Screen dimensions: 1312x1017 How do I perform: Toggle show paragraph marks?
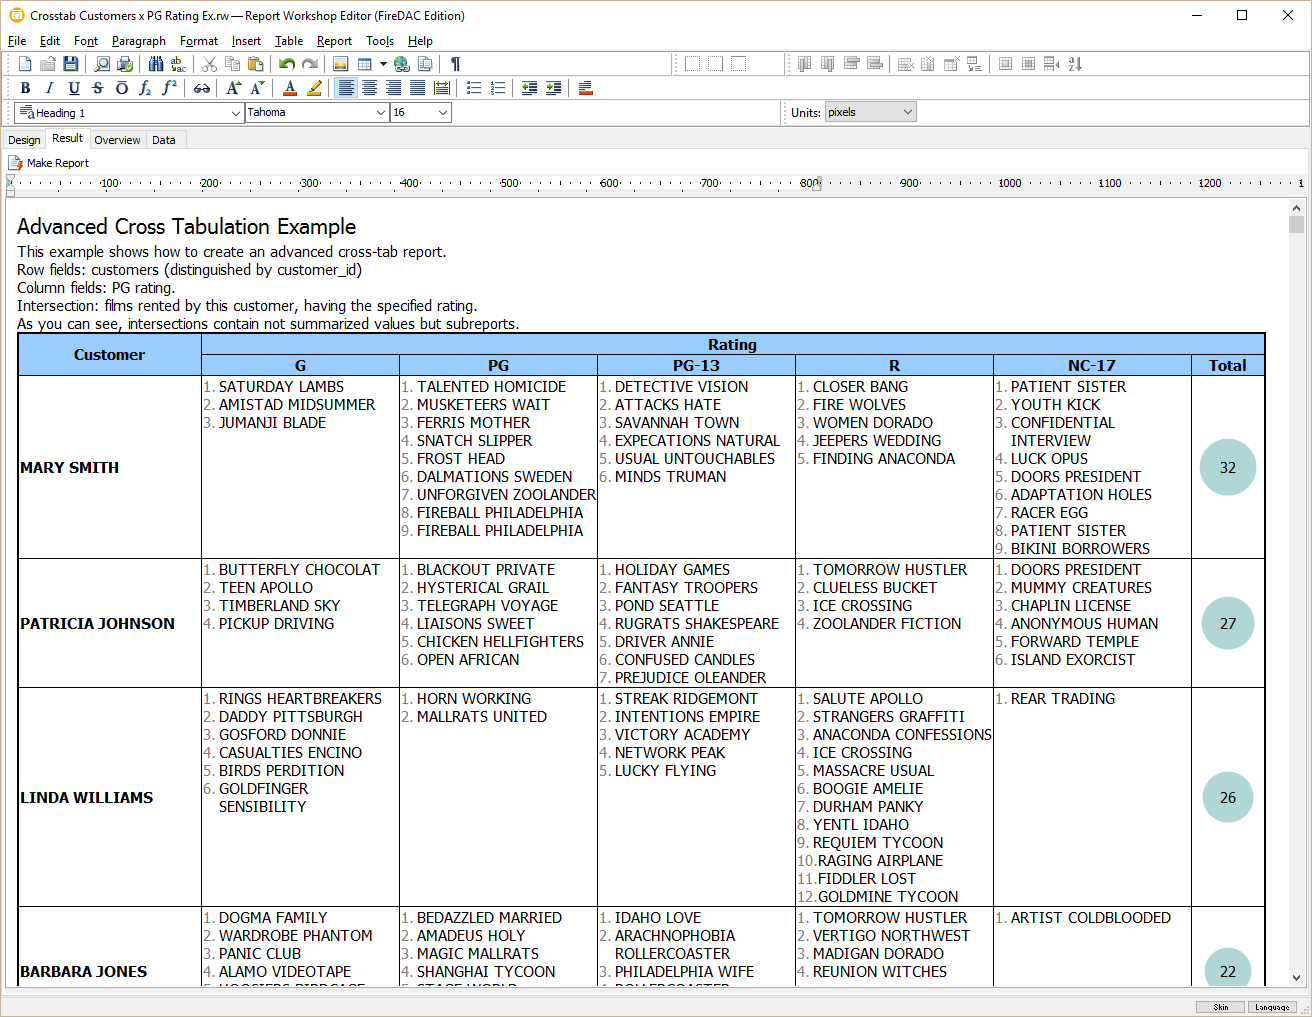tap(455, 64)
